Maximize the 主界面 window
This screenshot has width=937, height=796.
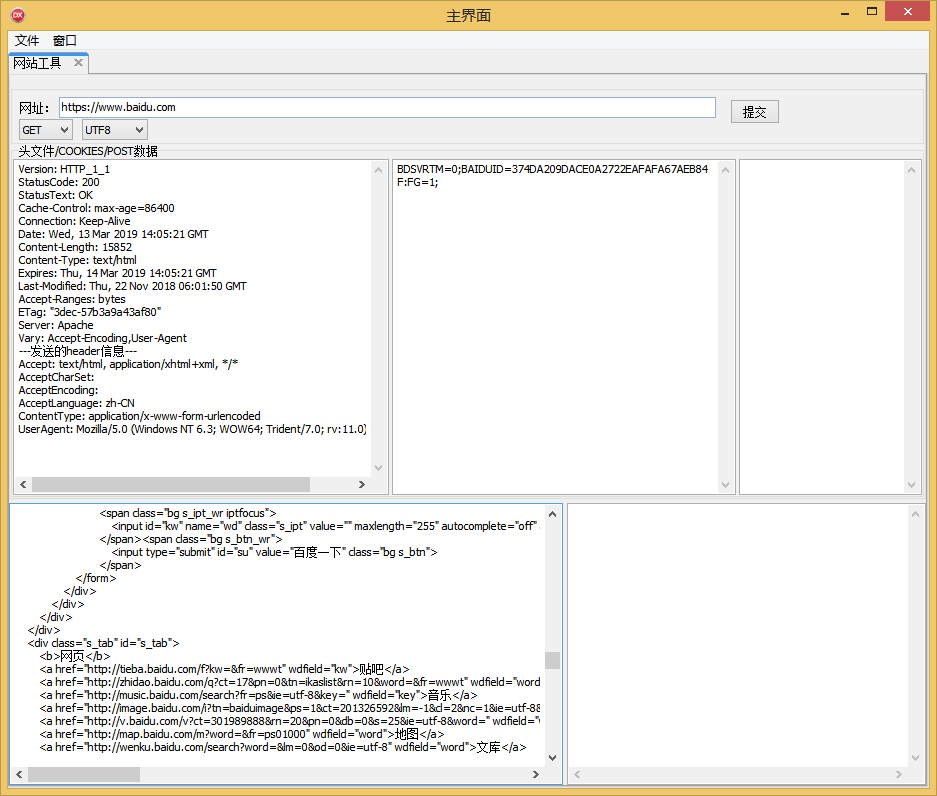tap(872, 11)
